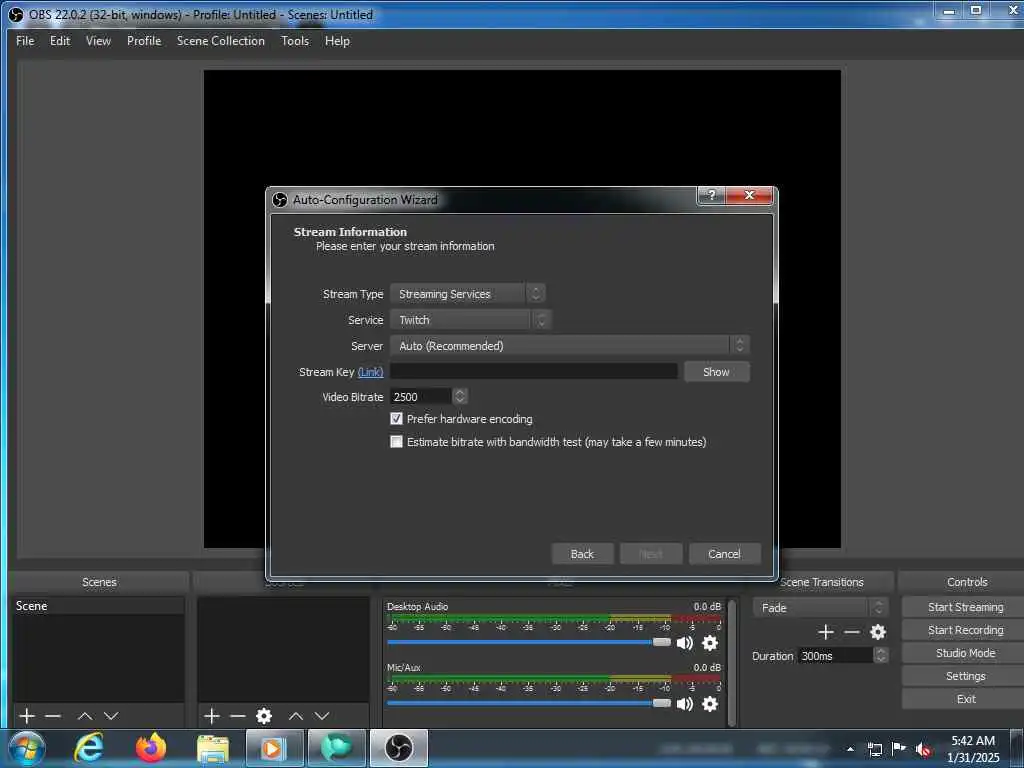
Task: Add a new source with plus icon
Action: point(212,716)
